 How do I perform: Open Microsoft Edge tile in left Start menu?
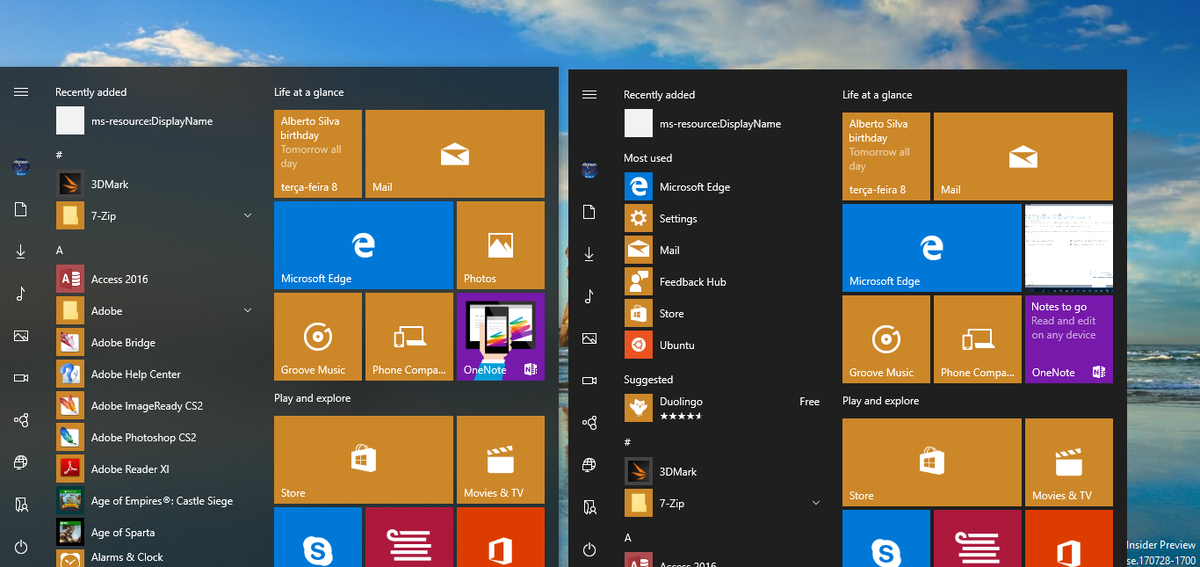point(363,245)
